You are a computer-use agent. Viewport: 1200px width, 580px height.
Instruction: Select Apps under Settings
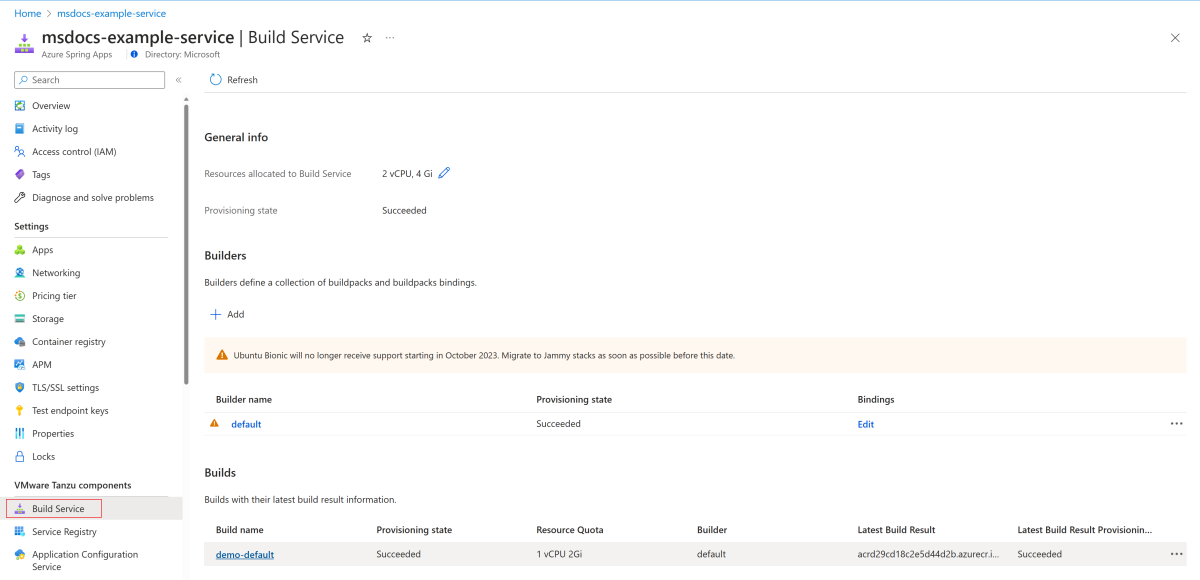click(43, 250)
